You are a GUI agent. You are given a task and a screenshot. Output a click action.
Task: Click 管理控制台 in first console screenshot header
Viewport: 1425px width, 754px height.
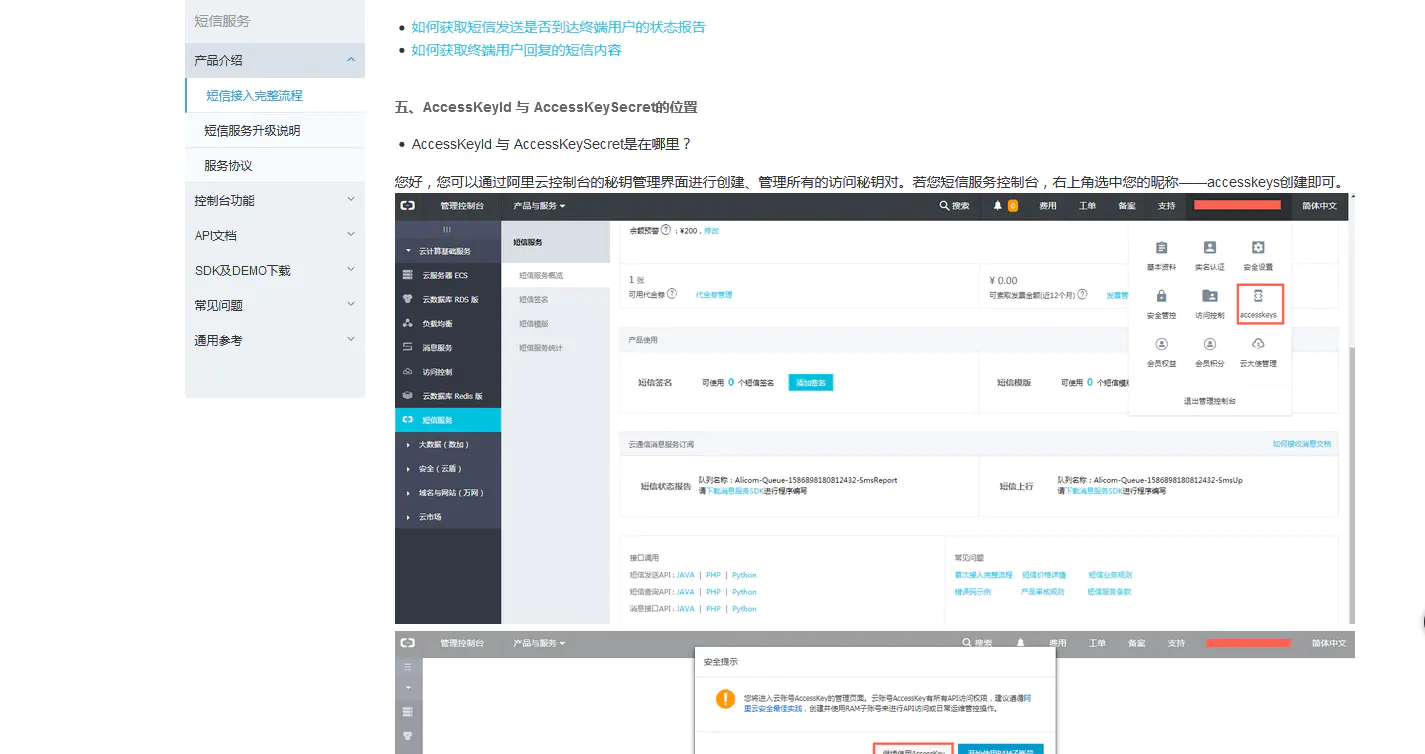pyautogui.click(x=462, y=206)
